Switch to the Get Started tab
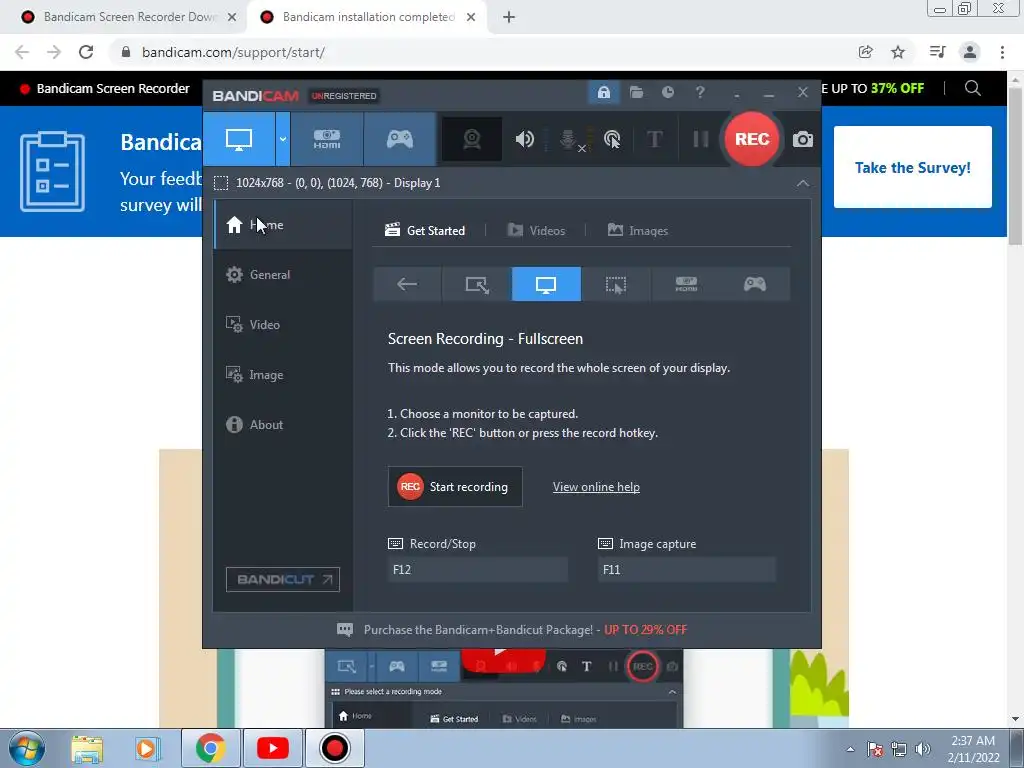Screen dimensions: 1024x768 [x=425, y=231]
